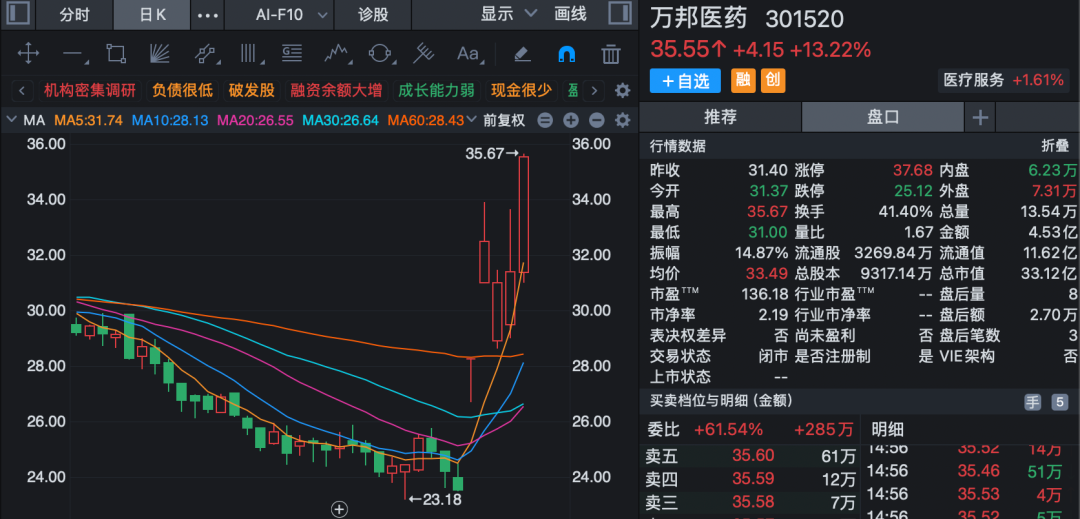
Task: Select the Gann fan lines tool
Action: (x=160, y=53)
